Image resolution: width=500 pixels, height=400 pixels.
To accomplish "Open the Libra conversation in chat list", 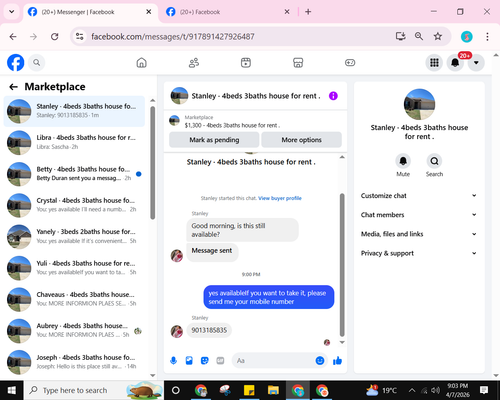I will point(74,142).
